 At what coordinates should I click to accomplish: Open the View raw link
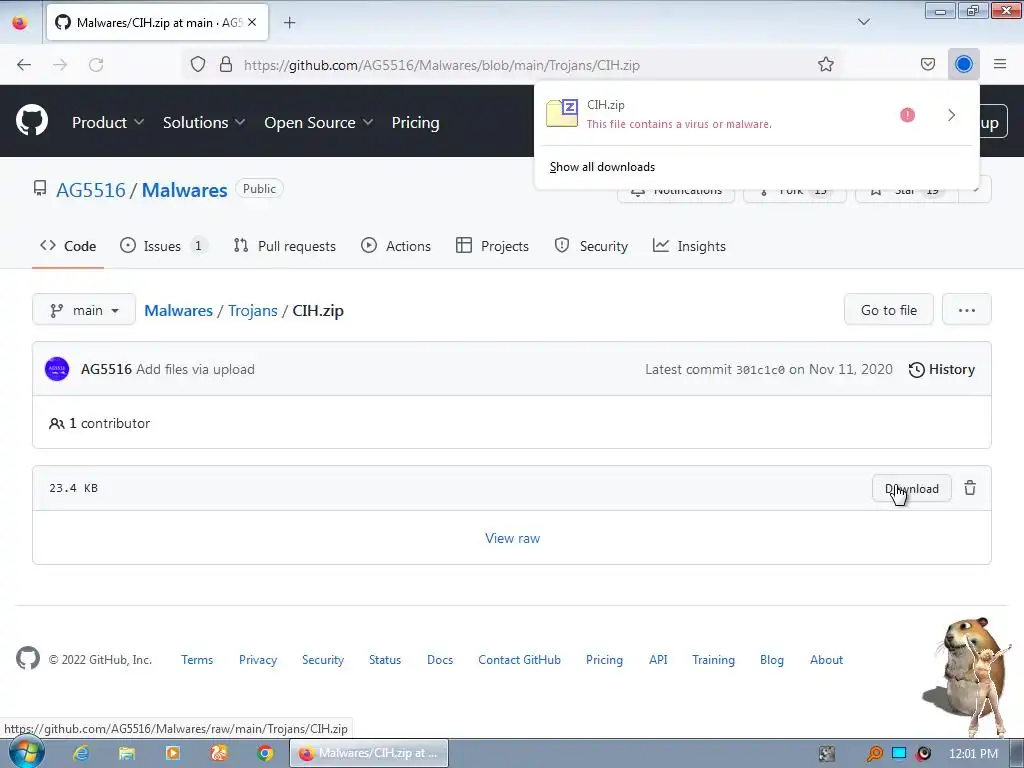[x=513, y=538]
